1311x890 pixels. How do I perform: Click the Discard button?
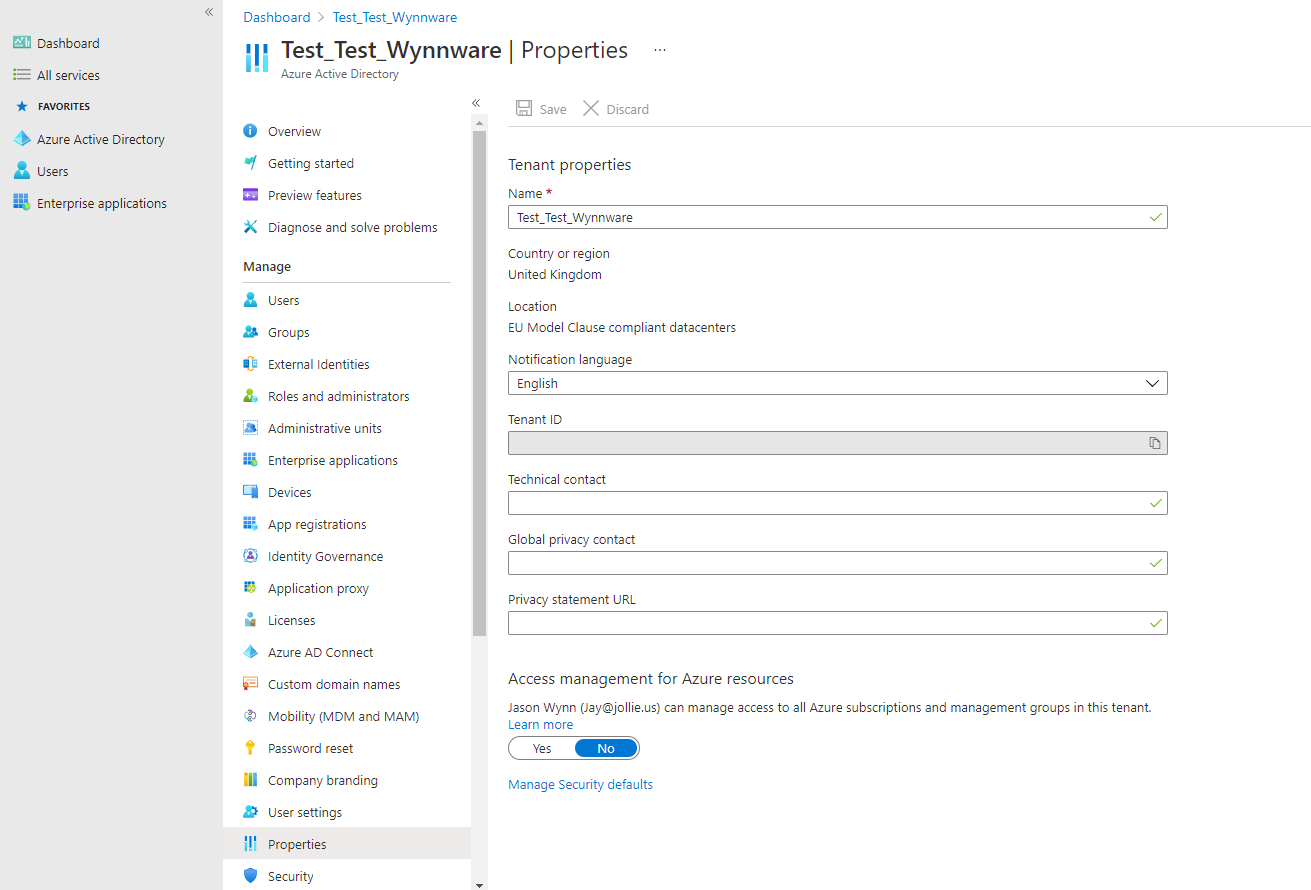(x=616, y=109)
